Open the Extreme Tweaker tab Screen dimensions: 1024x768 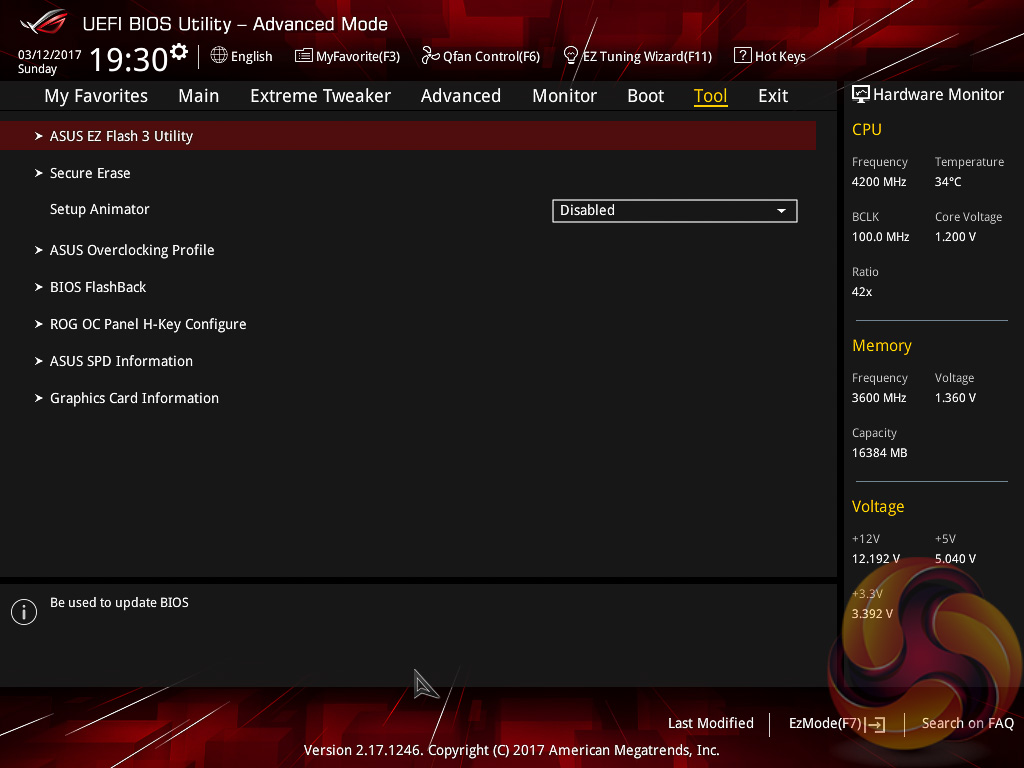pyautogui.click(x=321, y=96)
